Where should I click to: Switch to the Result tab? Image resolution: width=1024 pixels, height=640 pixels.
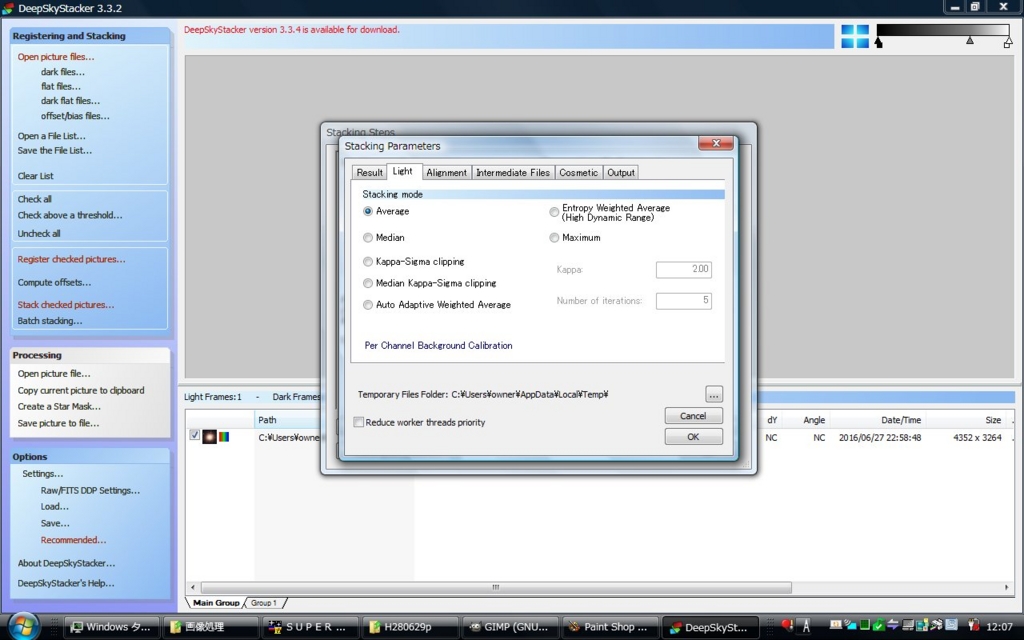(369, 172)
